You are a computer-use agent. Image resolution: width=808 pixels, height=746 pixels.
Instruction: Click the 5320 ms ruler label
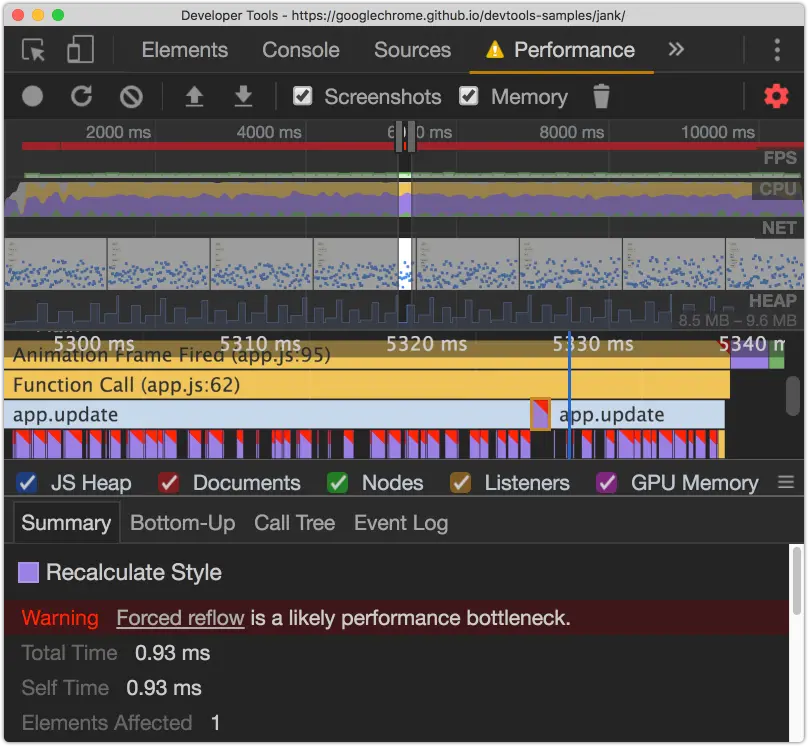click(x=427, y=344)
